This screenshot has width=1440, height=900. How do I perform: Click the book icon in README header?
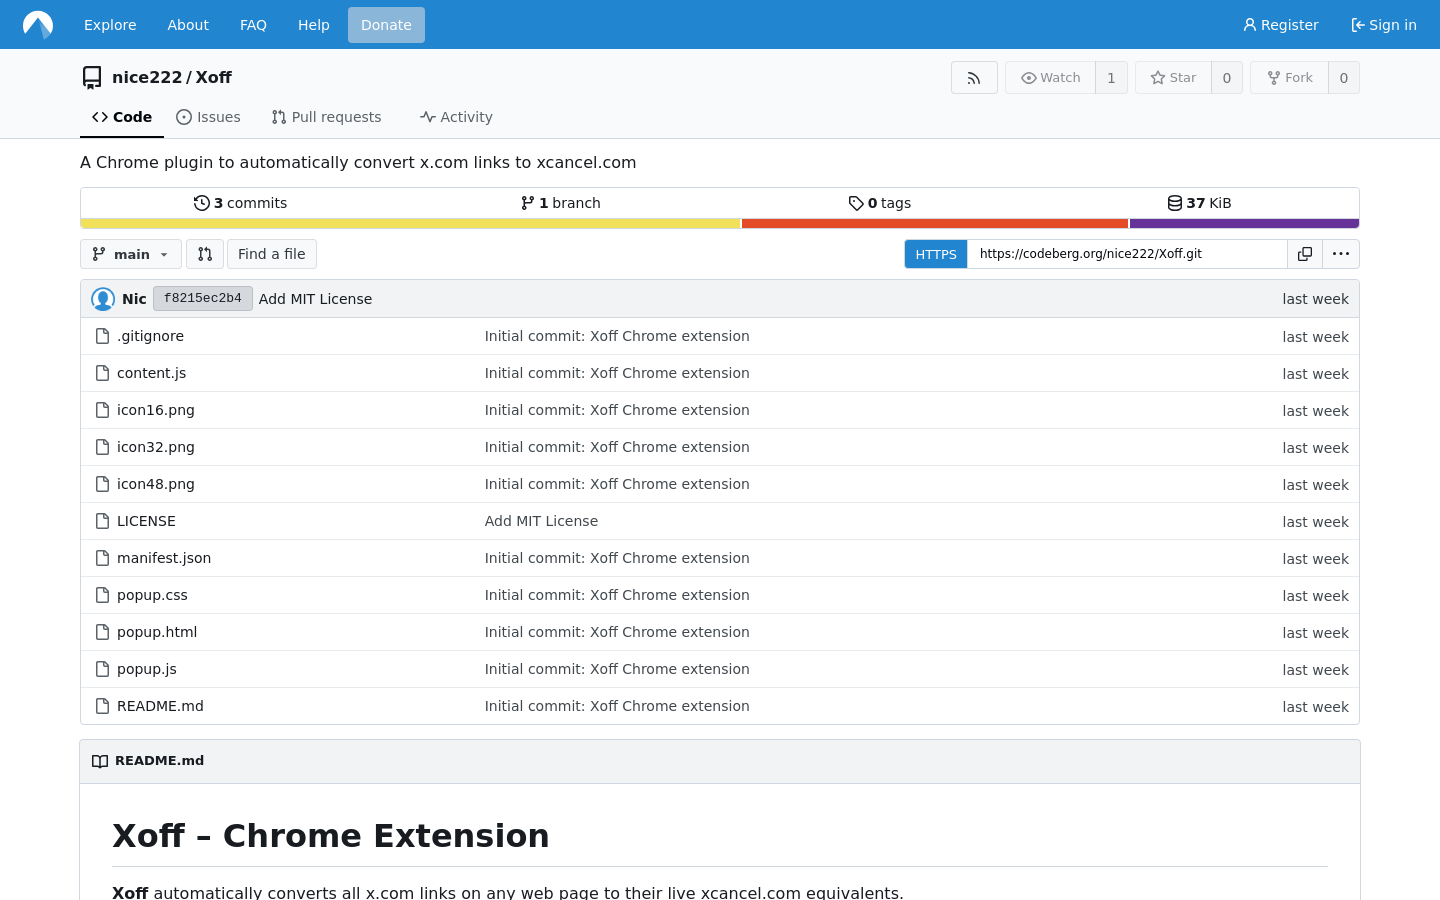100,761
